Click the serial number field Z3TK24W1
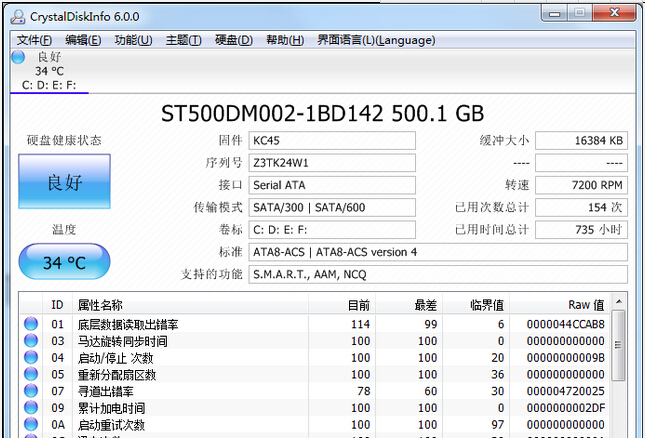Screen dimensions: 645x438 click(331, 163)
